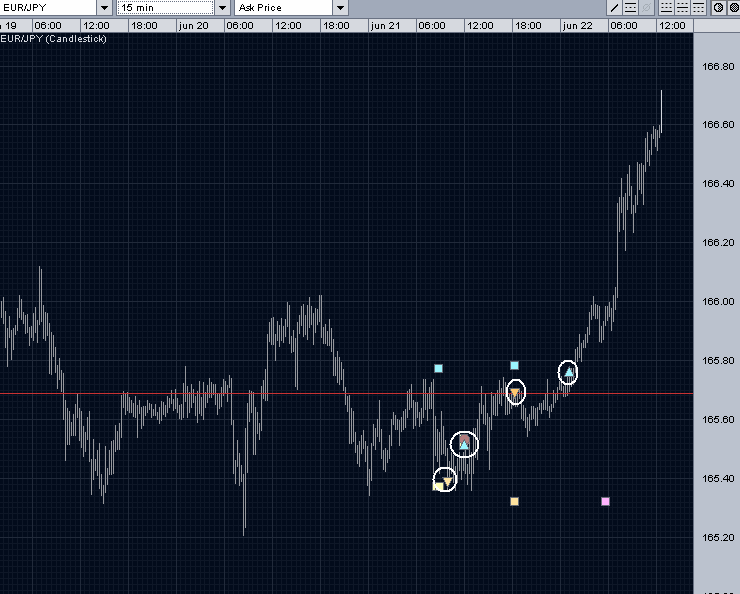
Task: Click the EUR/JPY (Candlestick) chart label
Action: pos(53,39)
